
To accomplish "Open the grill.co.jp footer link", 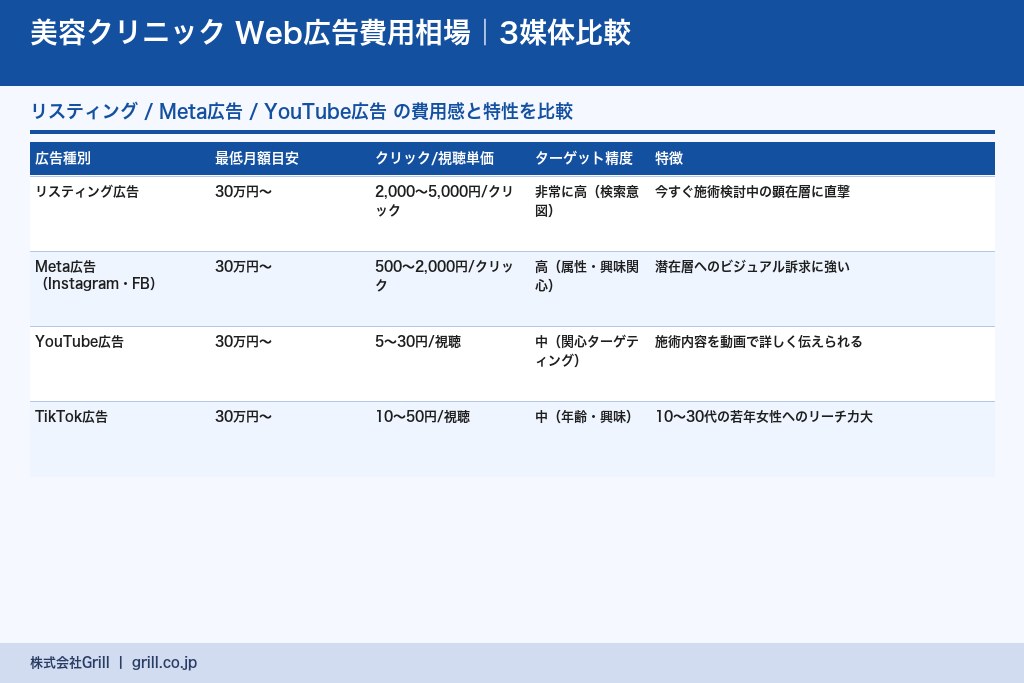I will 162,662.
